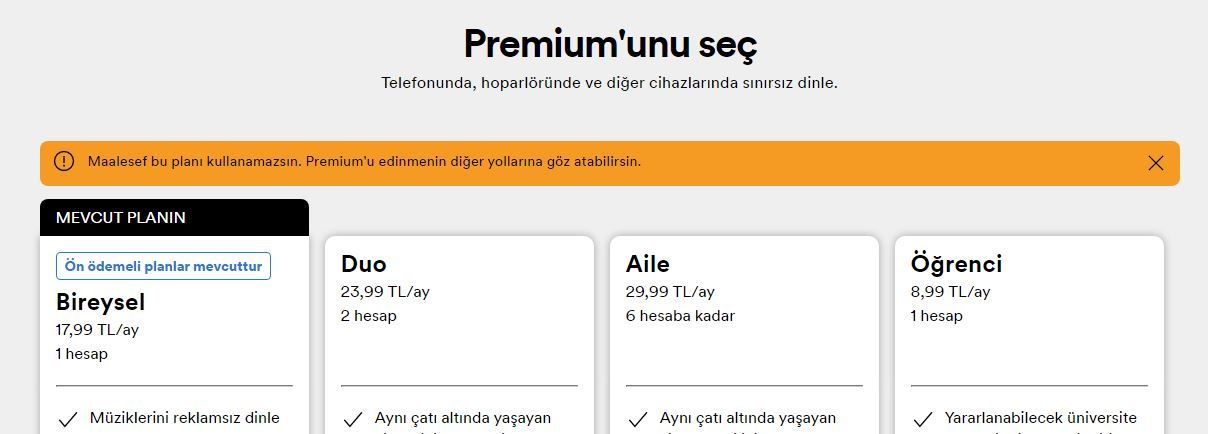Click the Bireysel price 17,99 TL/ay

click(97, 330)
